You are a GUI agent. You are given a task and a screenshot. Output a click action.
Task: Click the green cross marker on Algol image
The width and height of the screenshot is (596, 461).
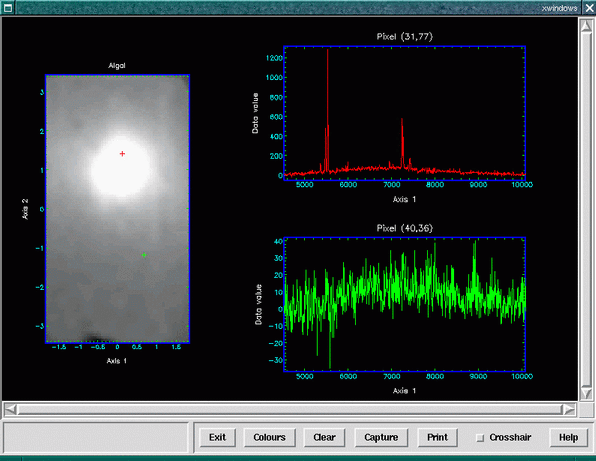coord(144,255)
